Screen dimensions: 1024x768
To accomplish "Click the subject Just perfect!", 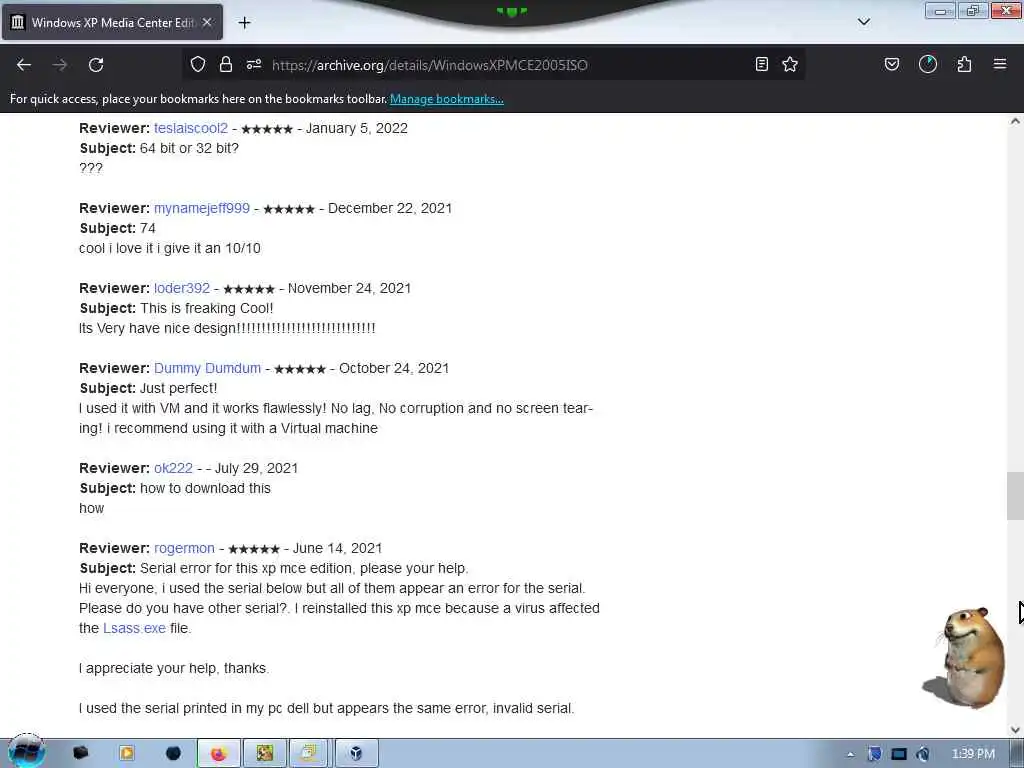I will (x=178, y=388).
